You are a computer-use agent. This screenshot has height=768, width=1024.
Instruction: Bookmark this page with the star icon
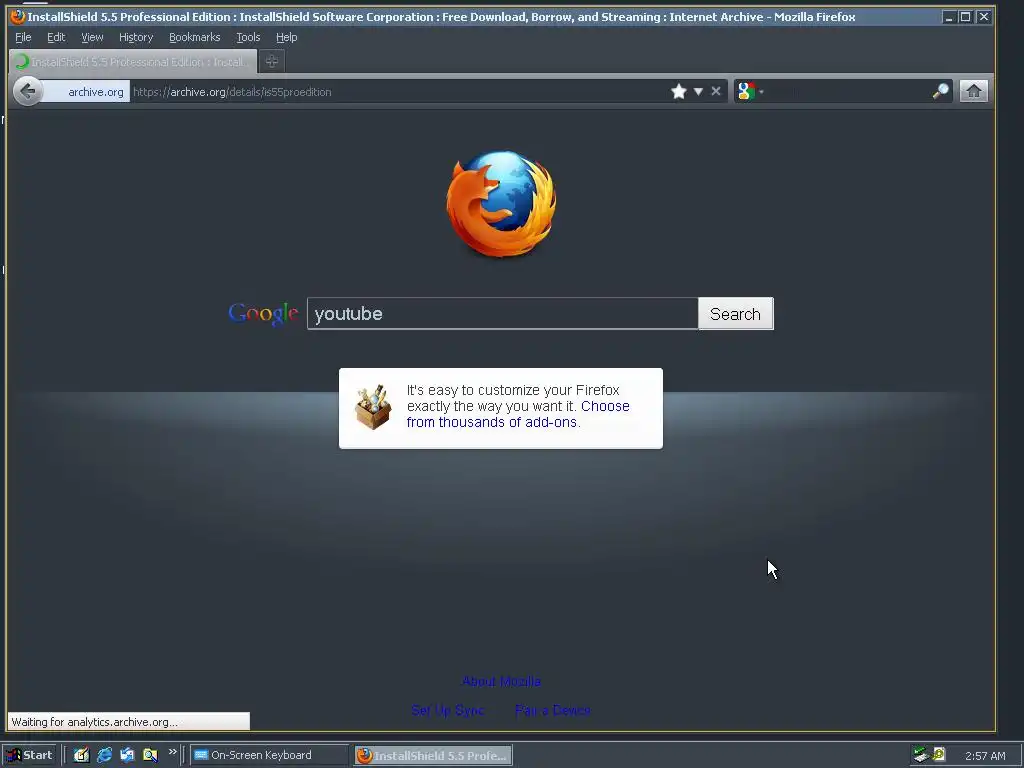(x=679, y=91)
